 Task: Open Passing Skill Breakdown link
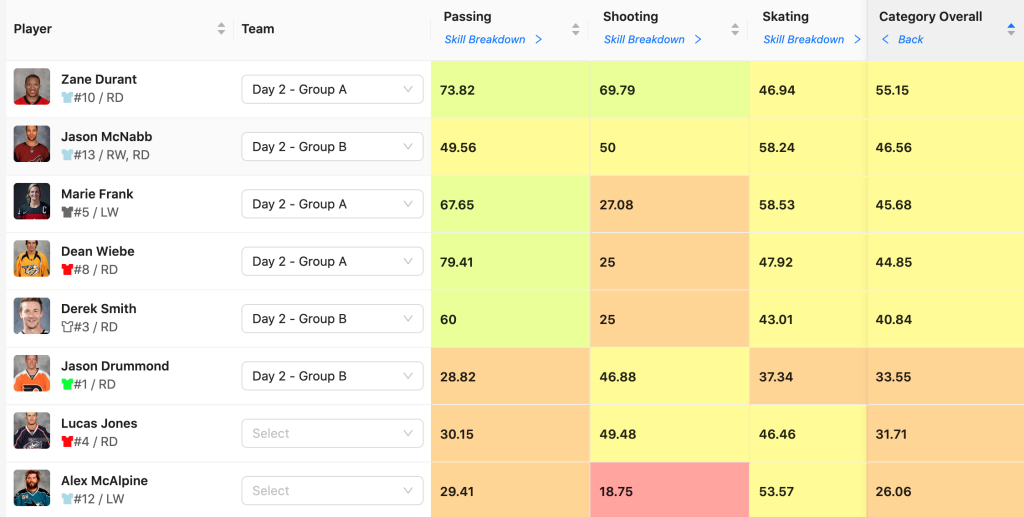492,40
